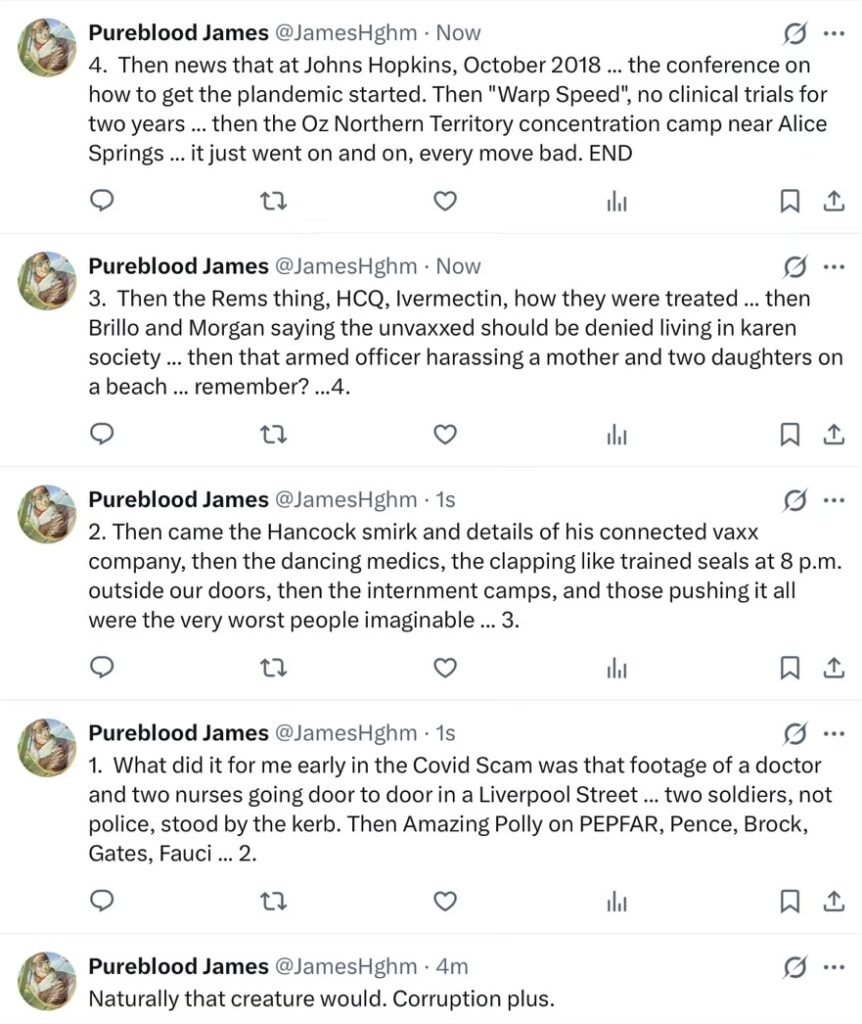
Task: Open more options menu on Hancock smirk tweet
Action: point(833,500)
